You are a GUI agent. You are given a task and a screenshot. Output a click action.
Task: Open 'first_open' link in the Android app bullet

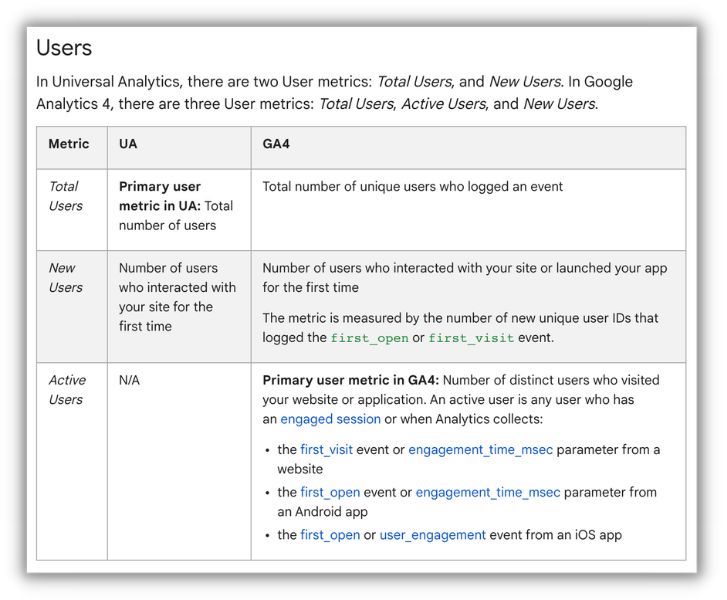(330, 492)
